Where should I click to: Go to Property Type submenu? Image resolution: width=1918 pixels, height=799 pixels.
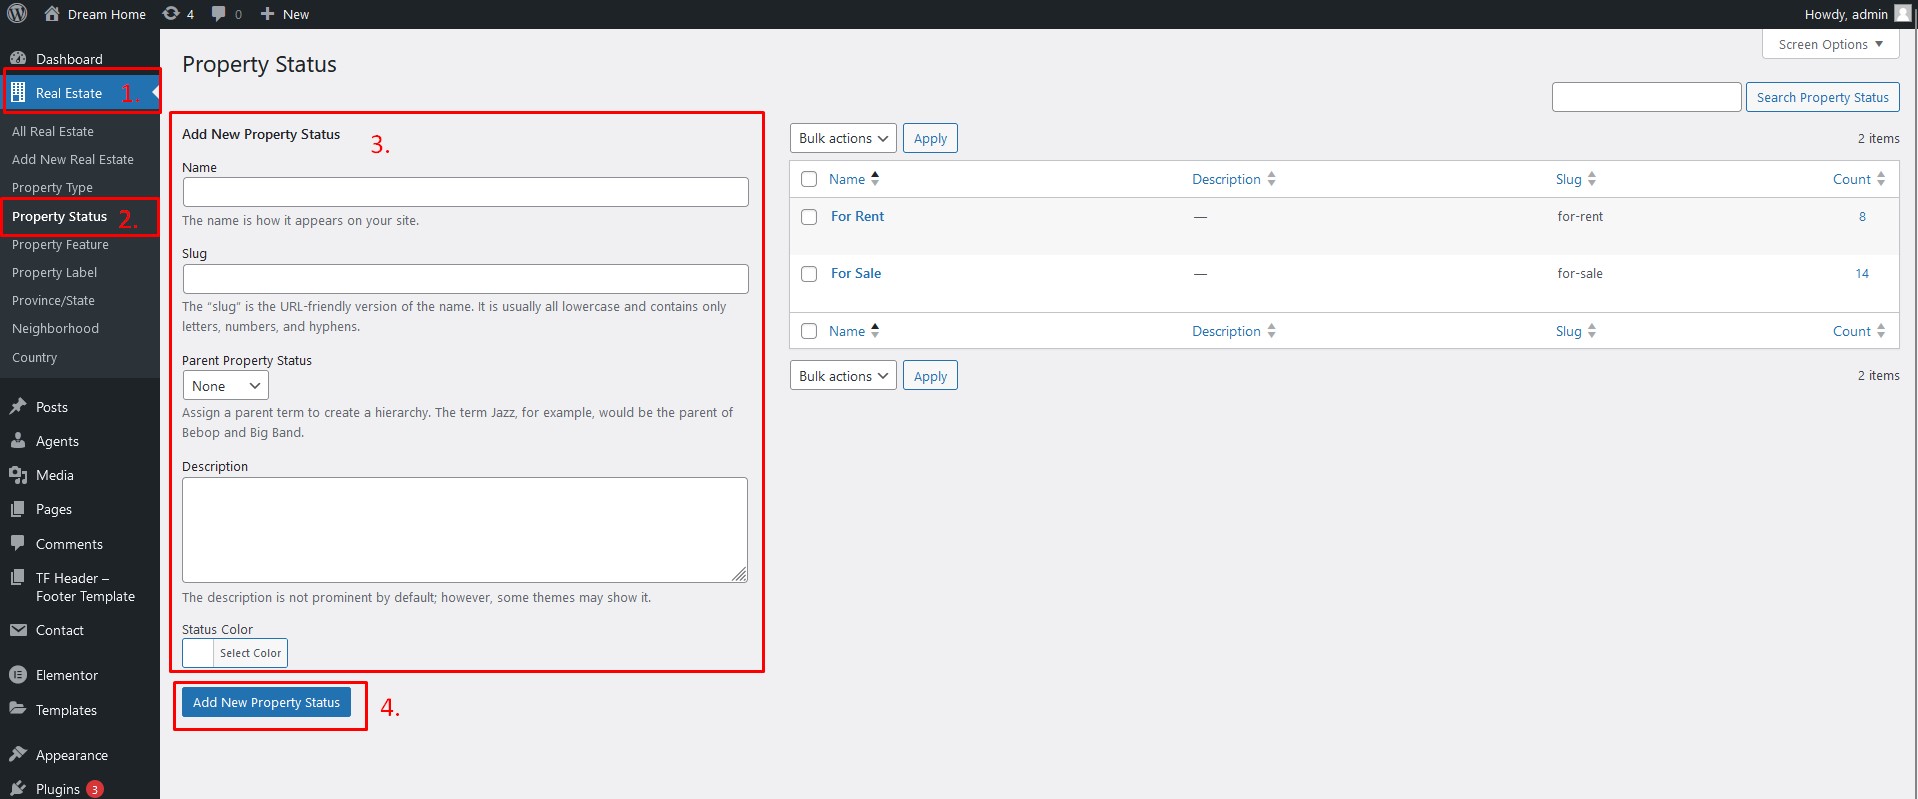coord(52,187)
